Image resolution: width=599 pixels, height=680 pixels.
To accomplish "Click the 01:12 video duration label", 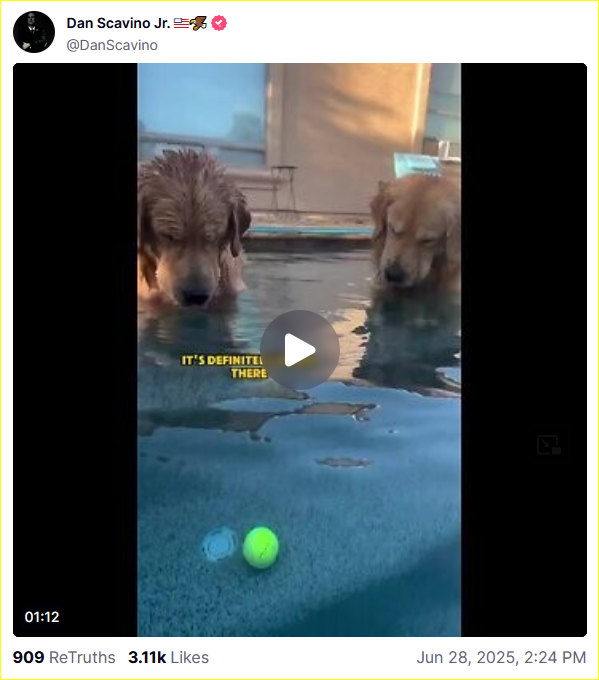I will 42,617.
